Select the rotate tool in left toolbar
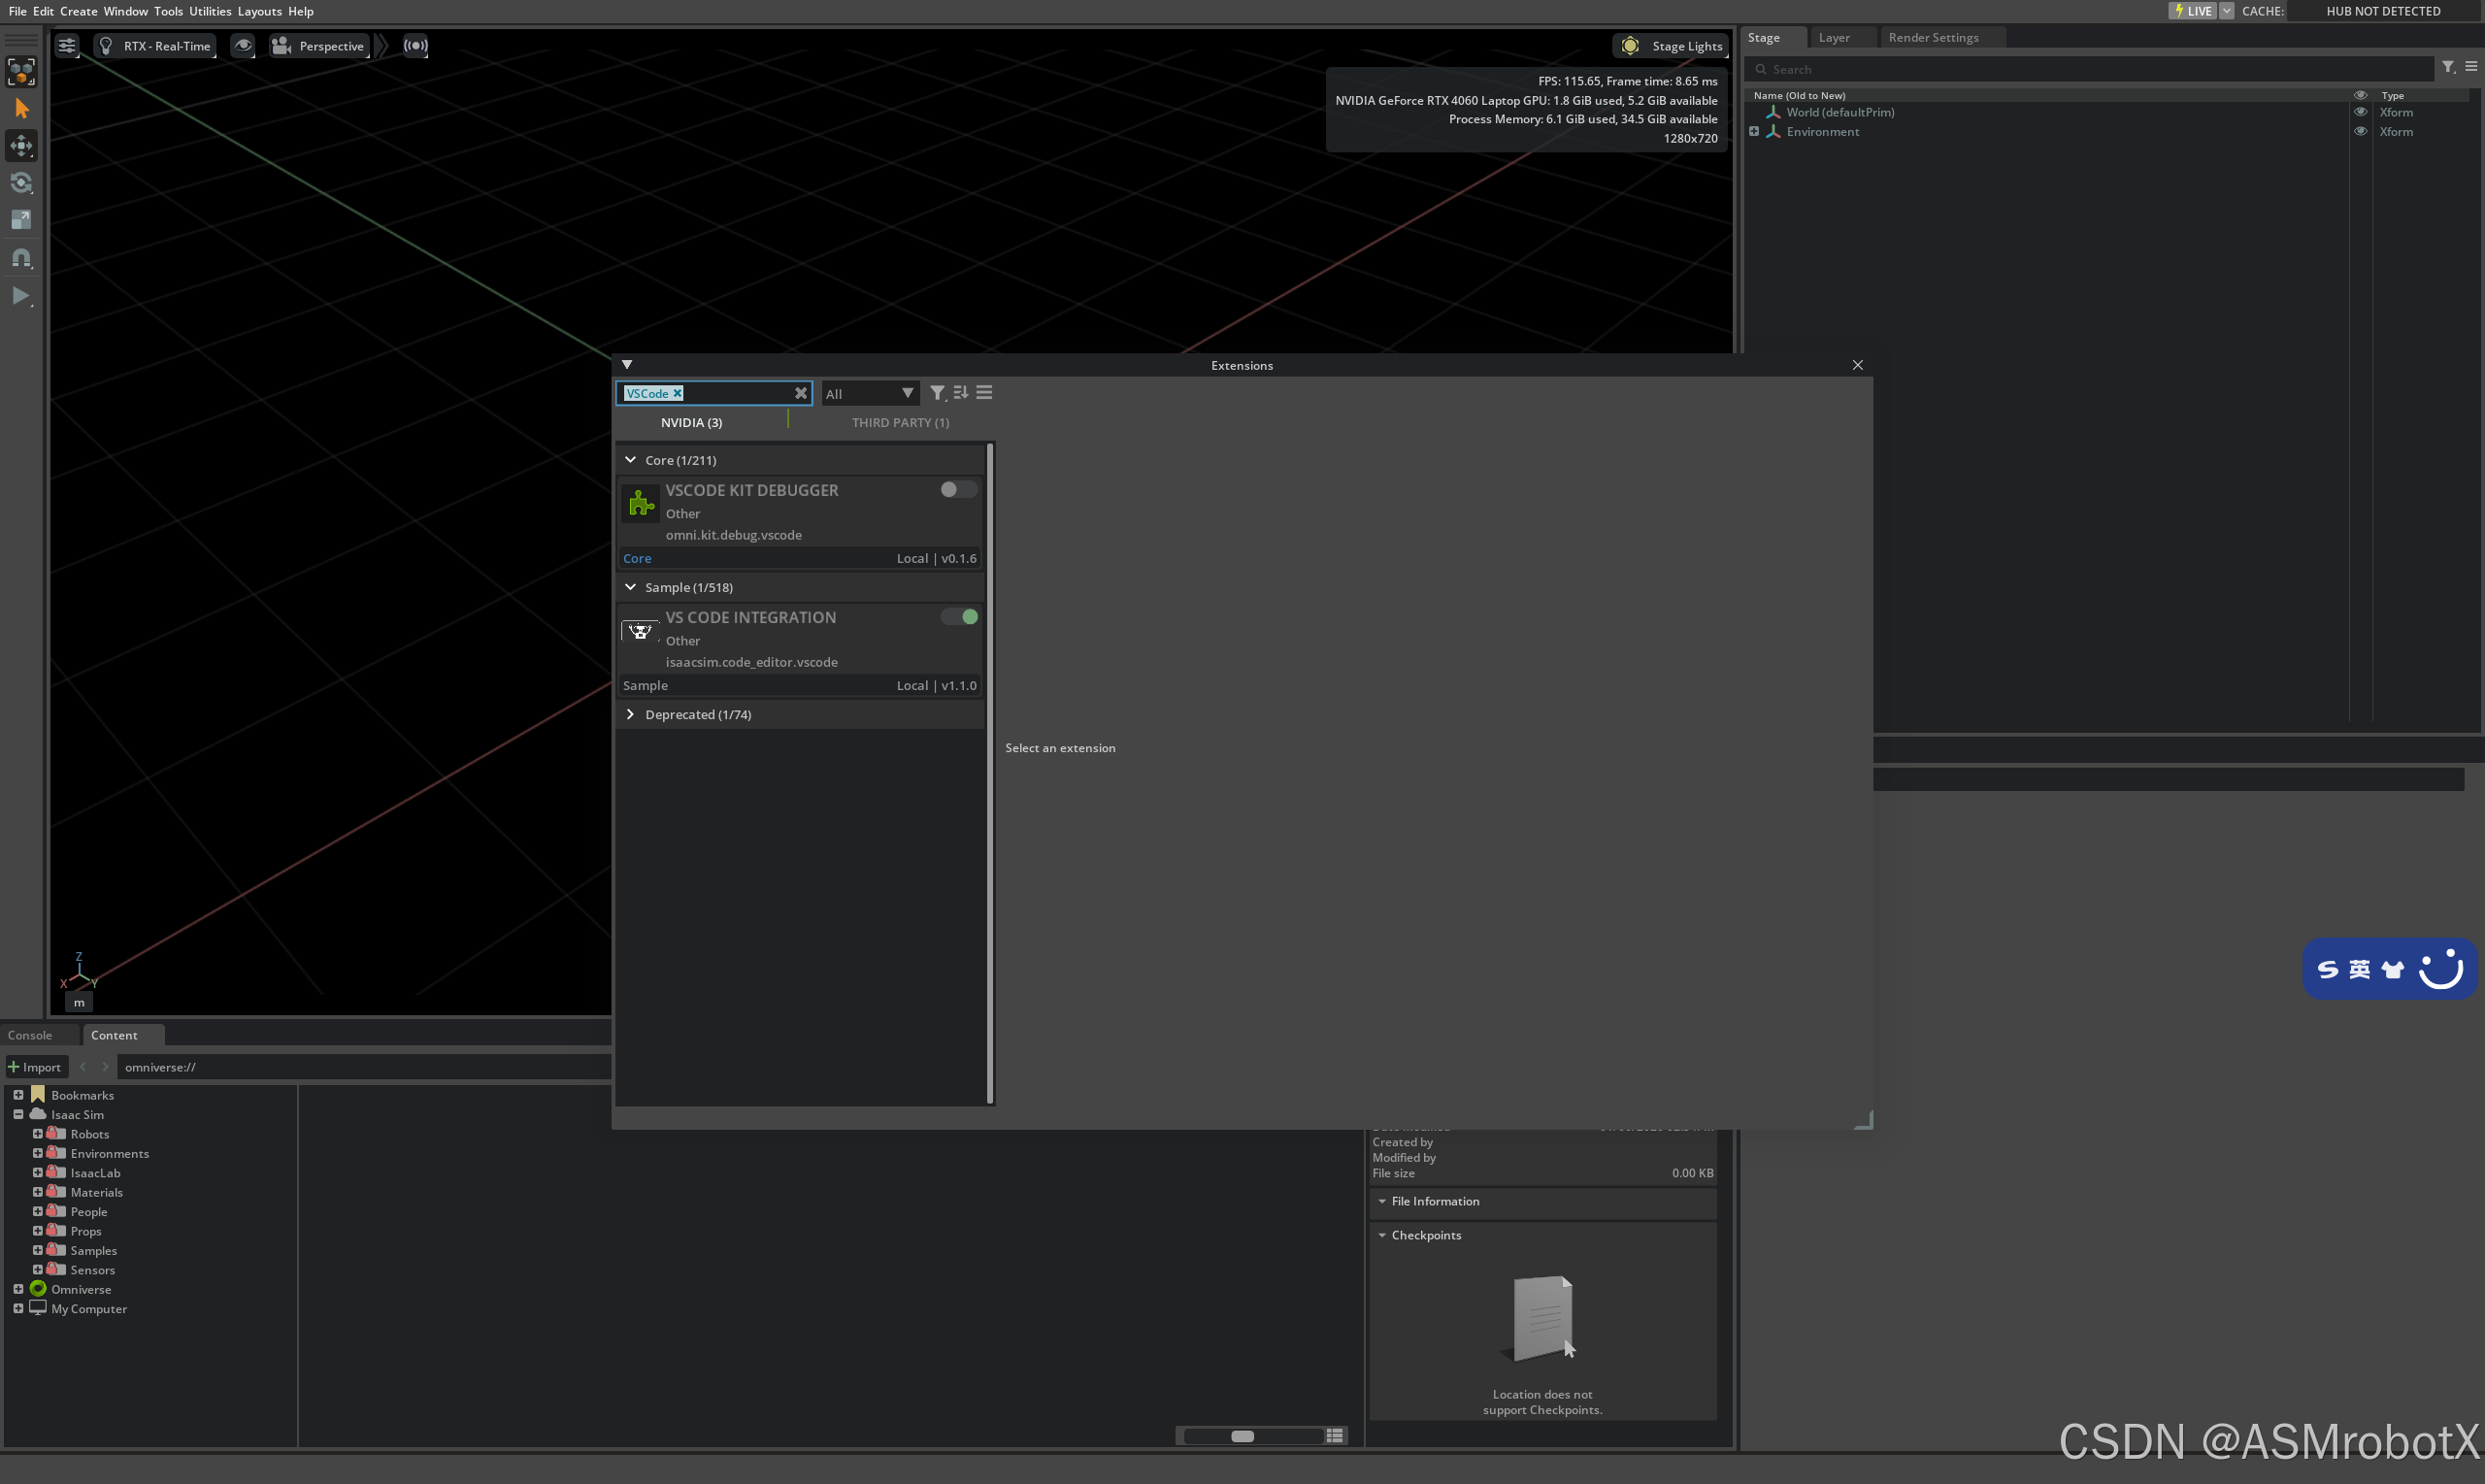 coord(21,183)
